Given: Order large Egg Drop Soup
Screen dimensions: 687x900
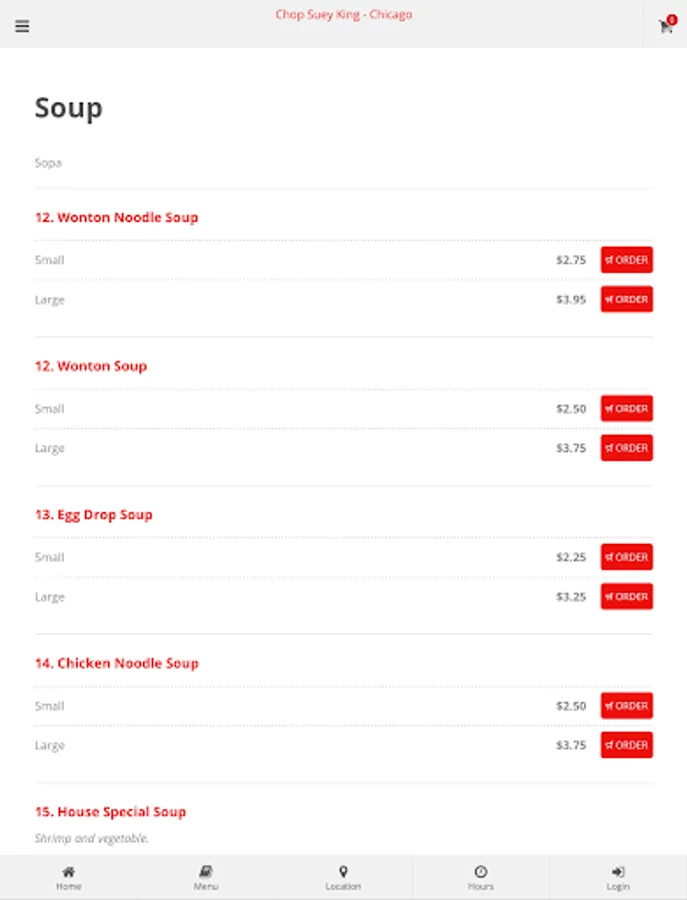Looking at the screenshot, I should coord(627,597).
